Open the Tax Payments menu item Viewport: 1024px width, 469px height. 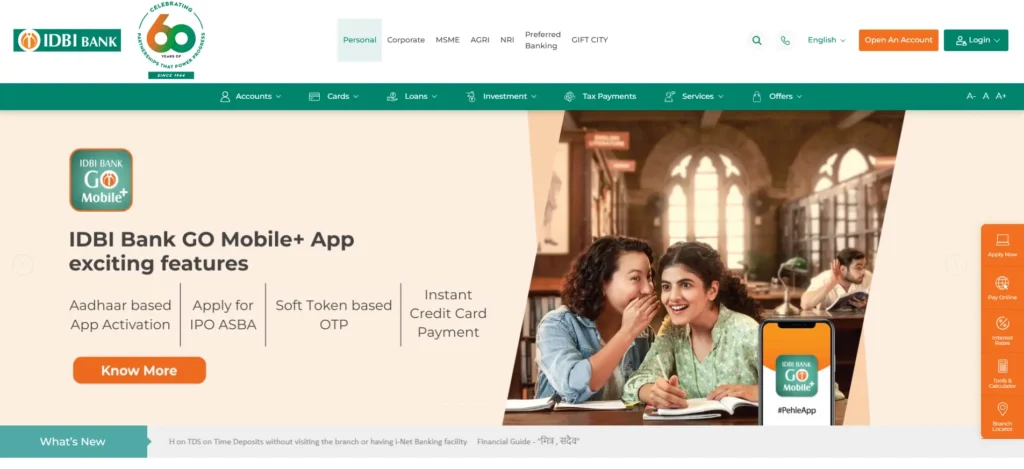click(600, 96)
